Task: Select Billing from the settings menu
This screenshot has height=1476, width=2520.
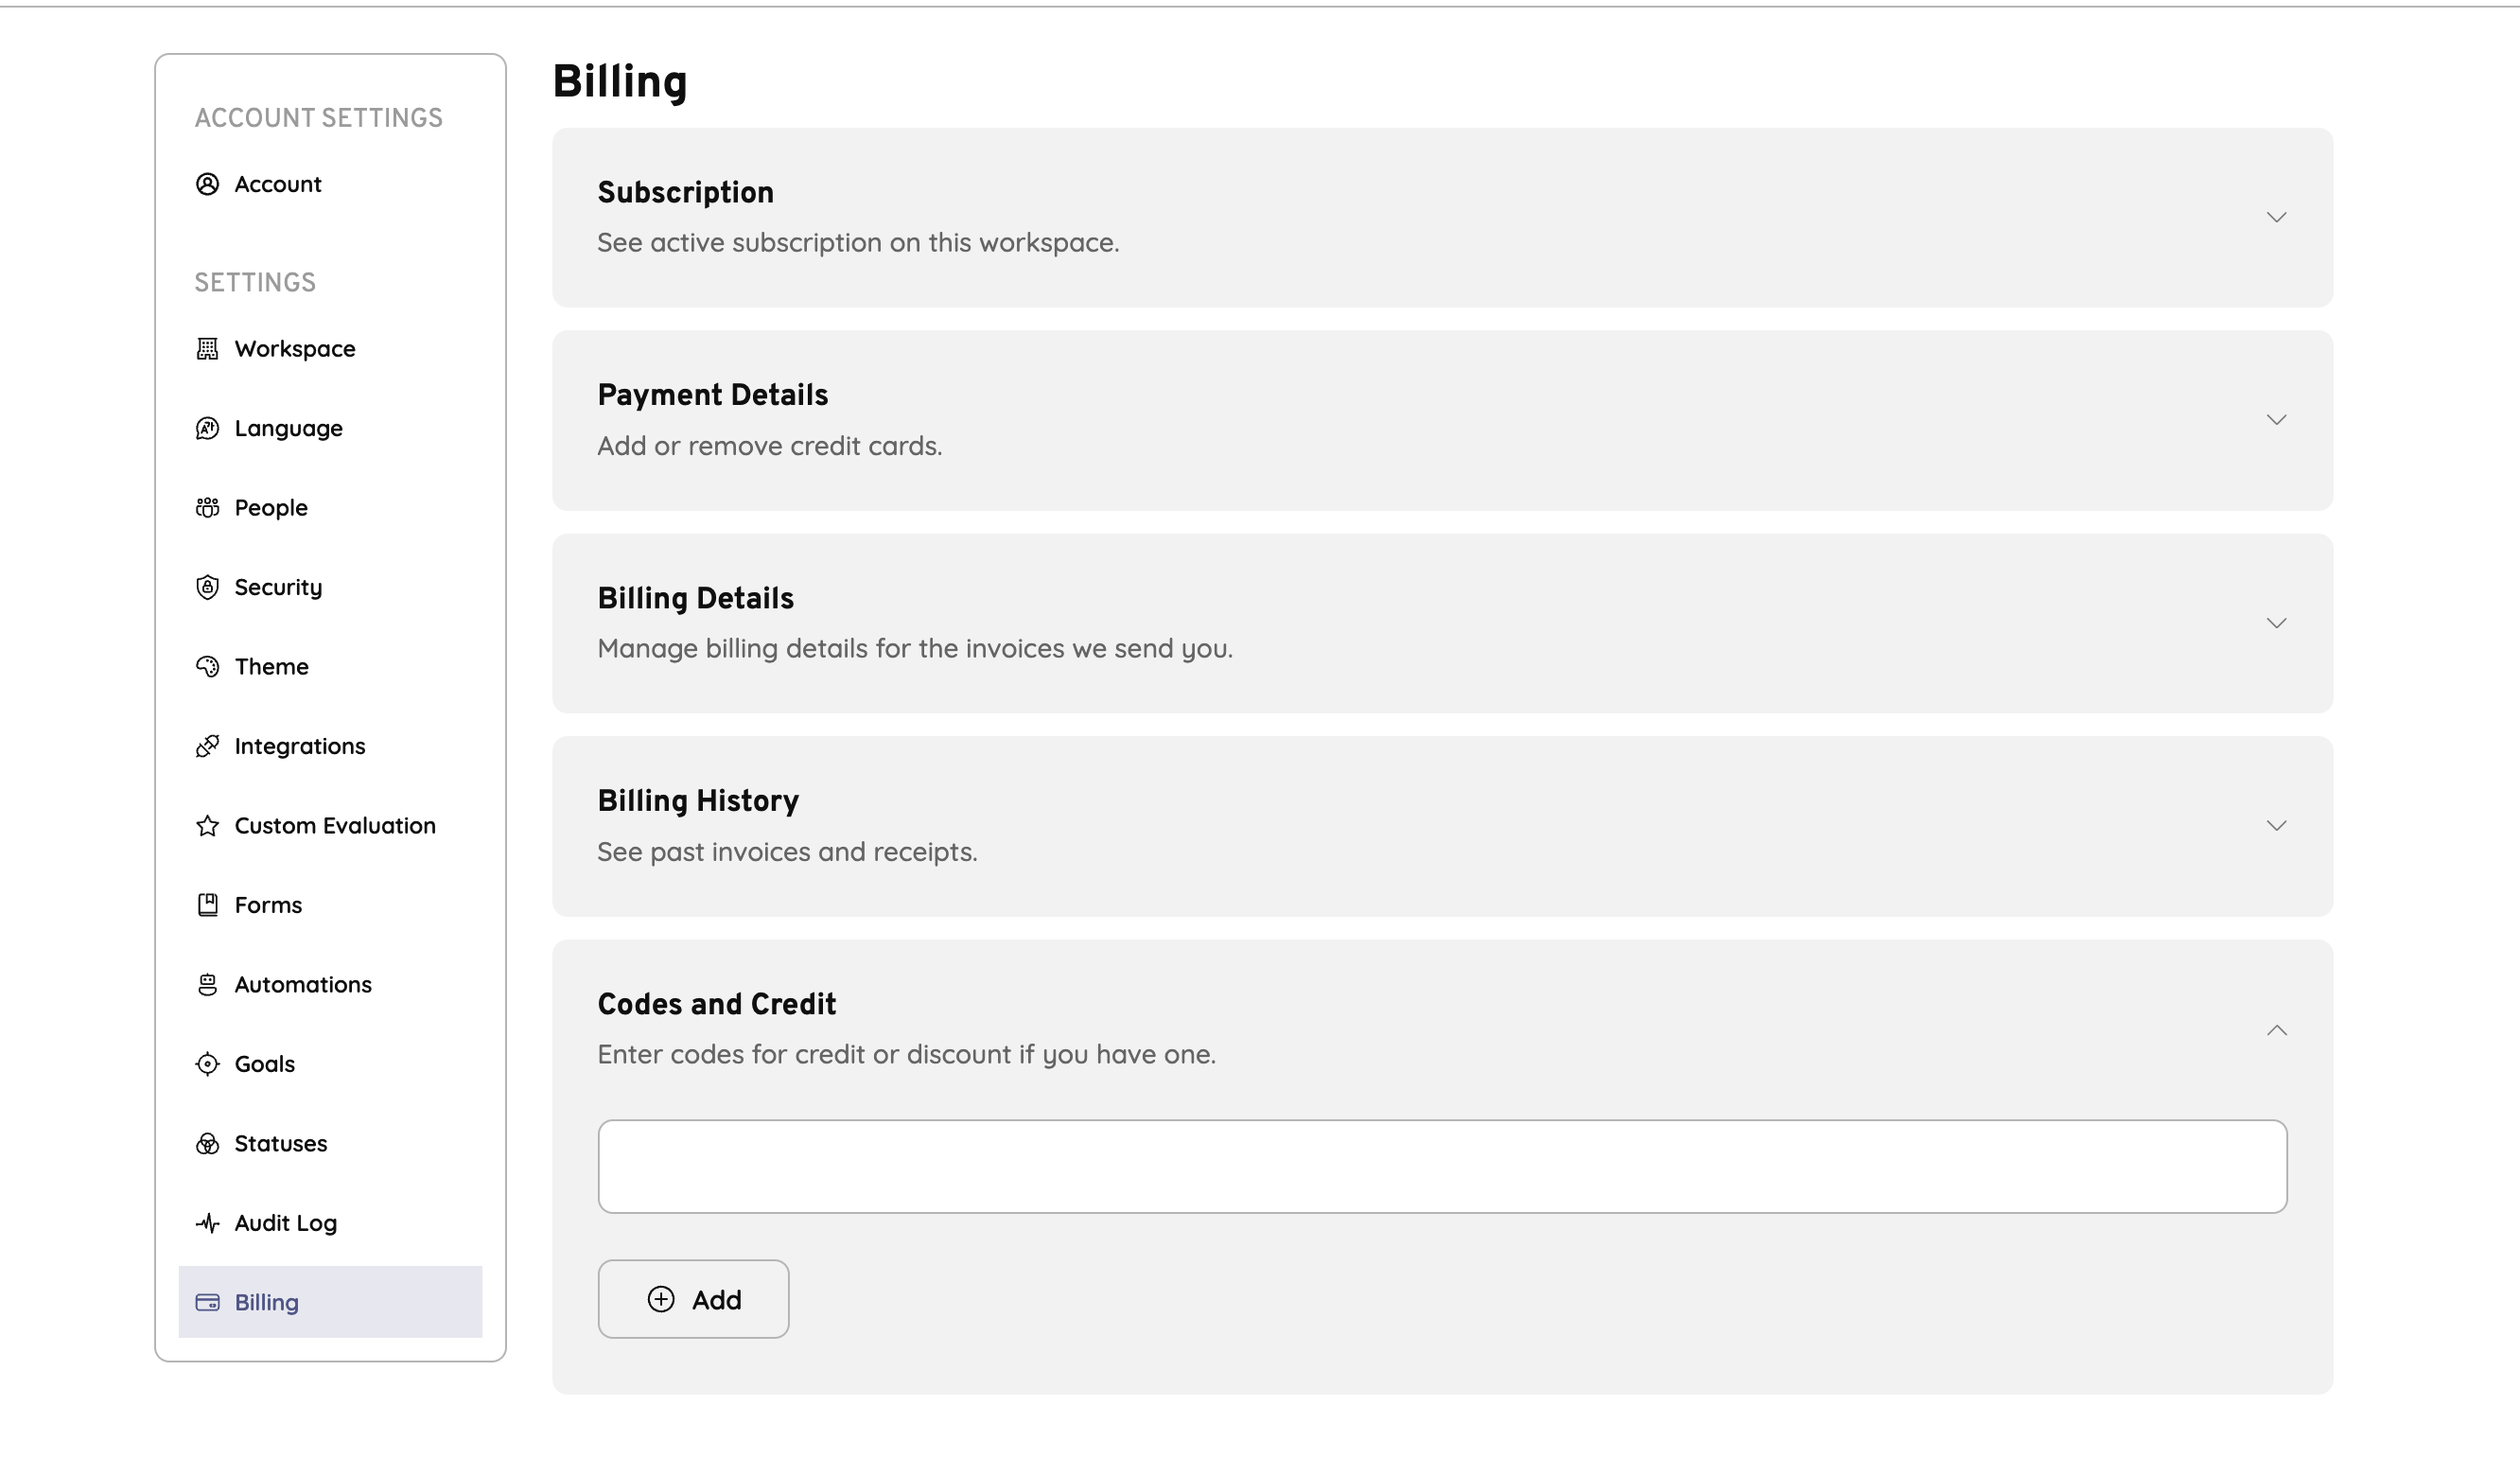Action: tap(265, 1302)
